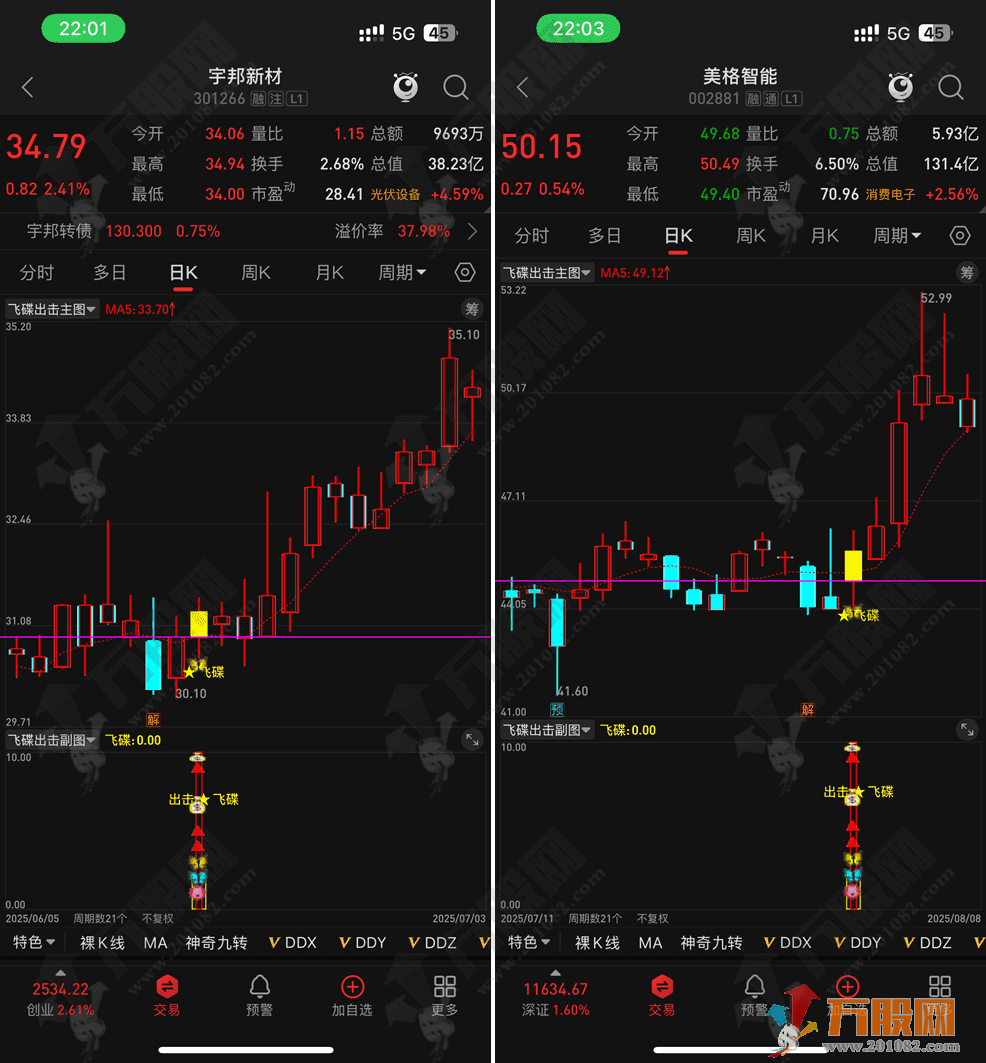This screenshot has width=986, height=1063.
Task: Tap the 预警 alert bell on 美格智能 screen
Action: tap(754, 995)
